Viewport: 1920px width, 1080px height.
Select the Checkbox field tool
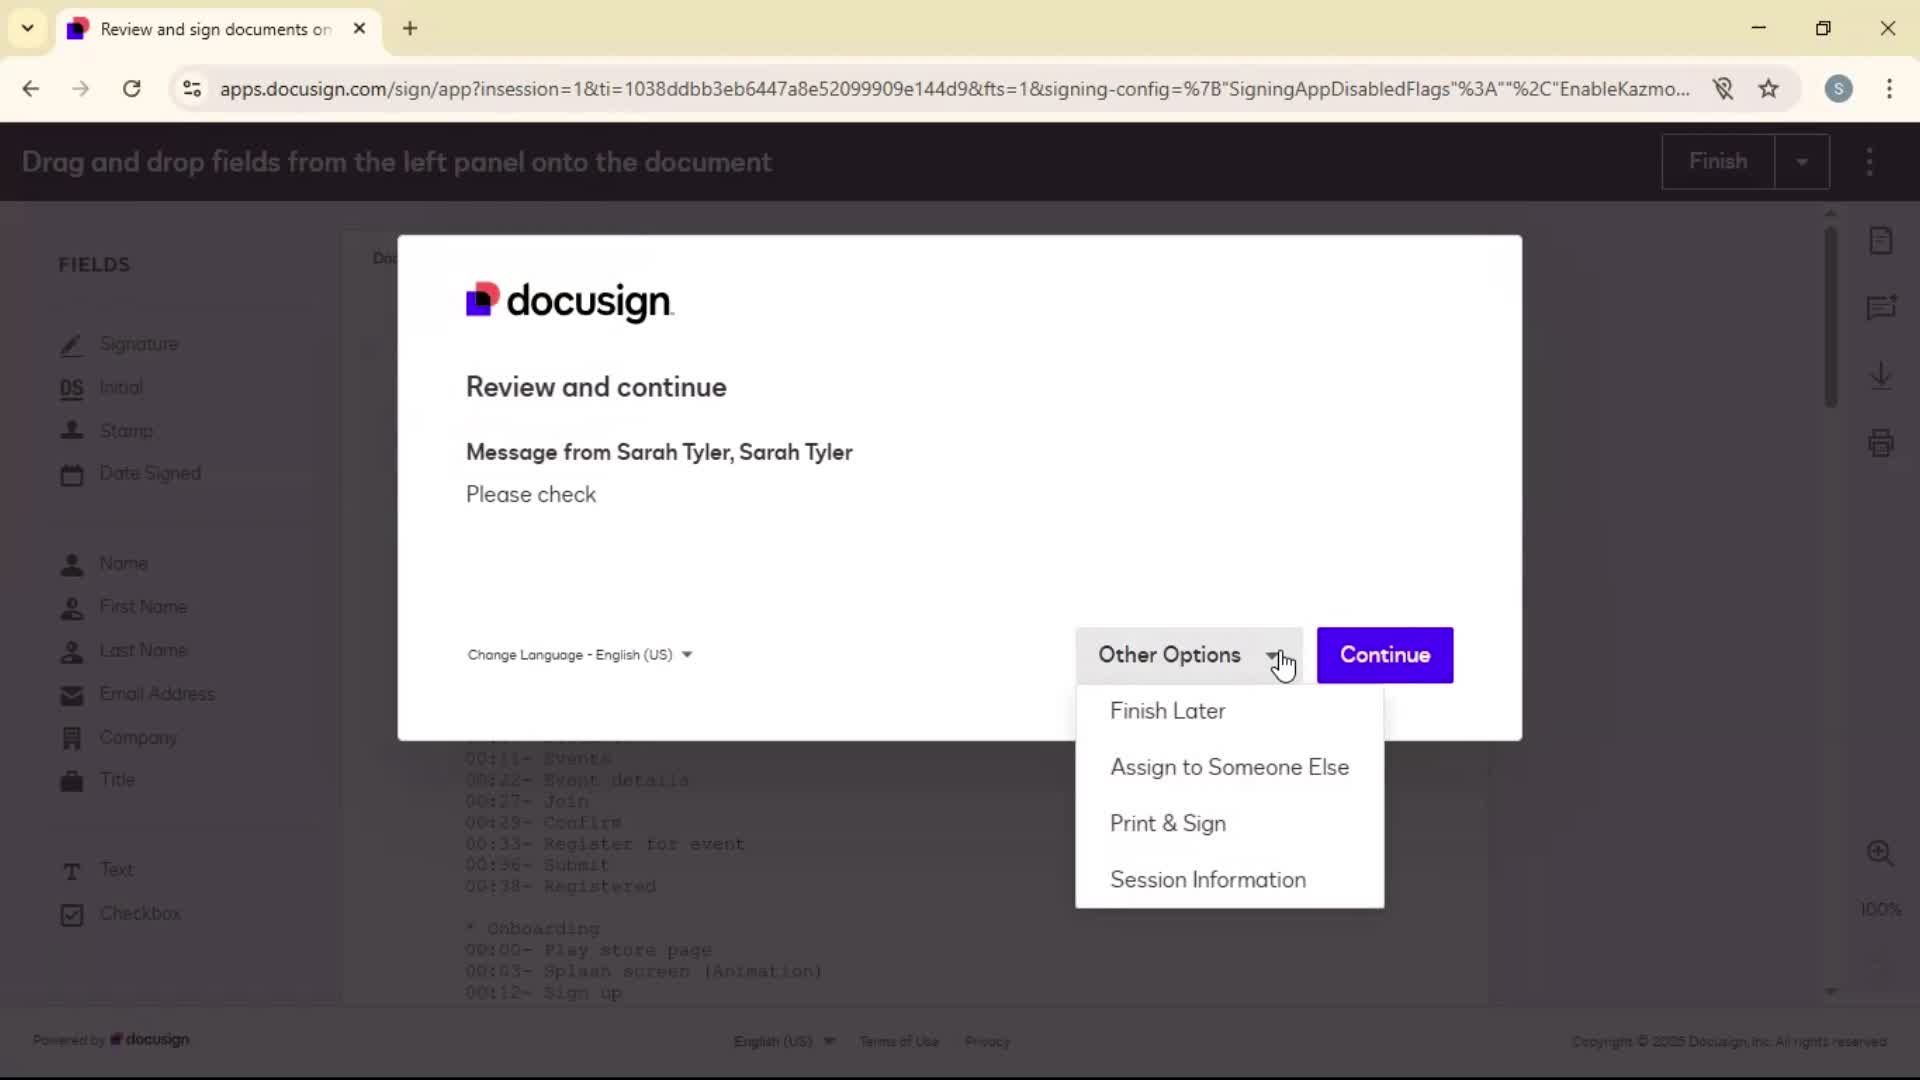(x=120, y=914)
